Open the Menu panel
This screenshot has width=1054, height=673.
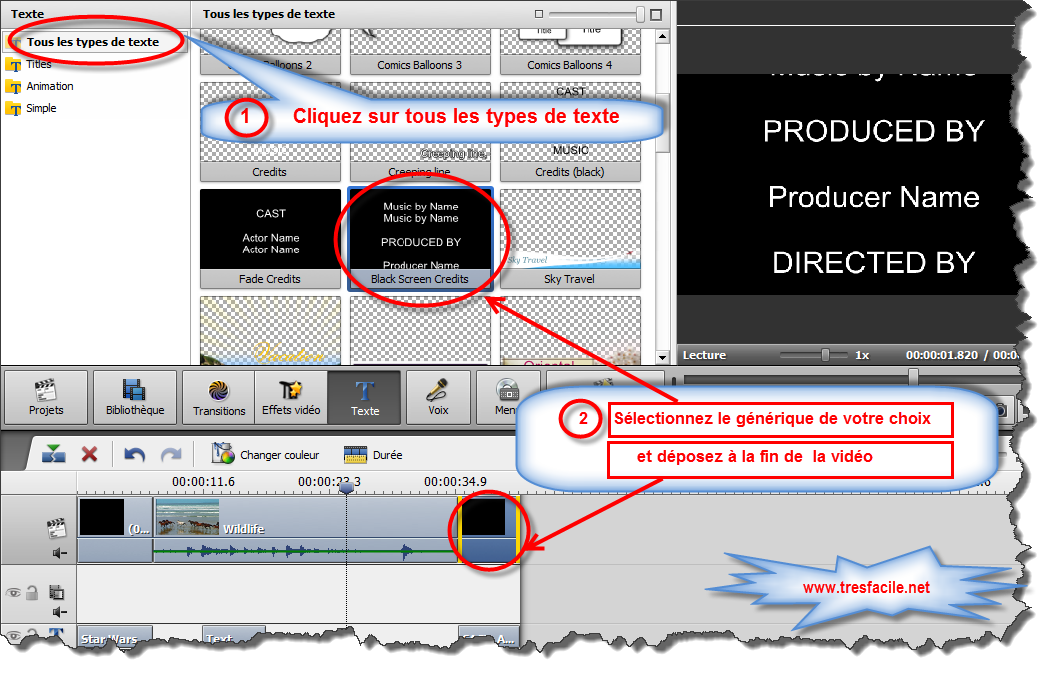[508, 397]
